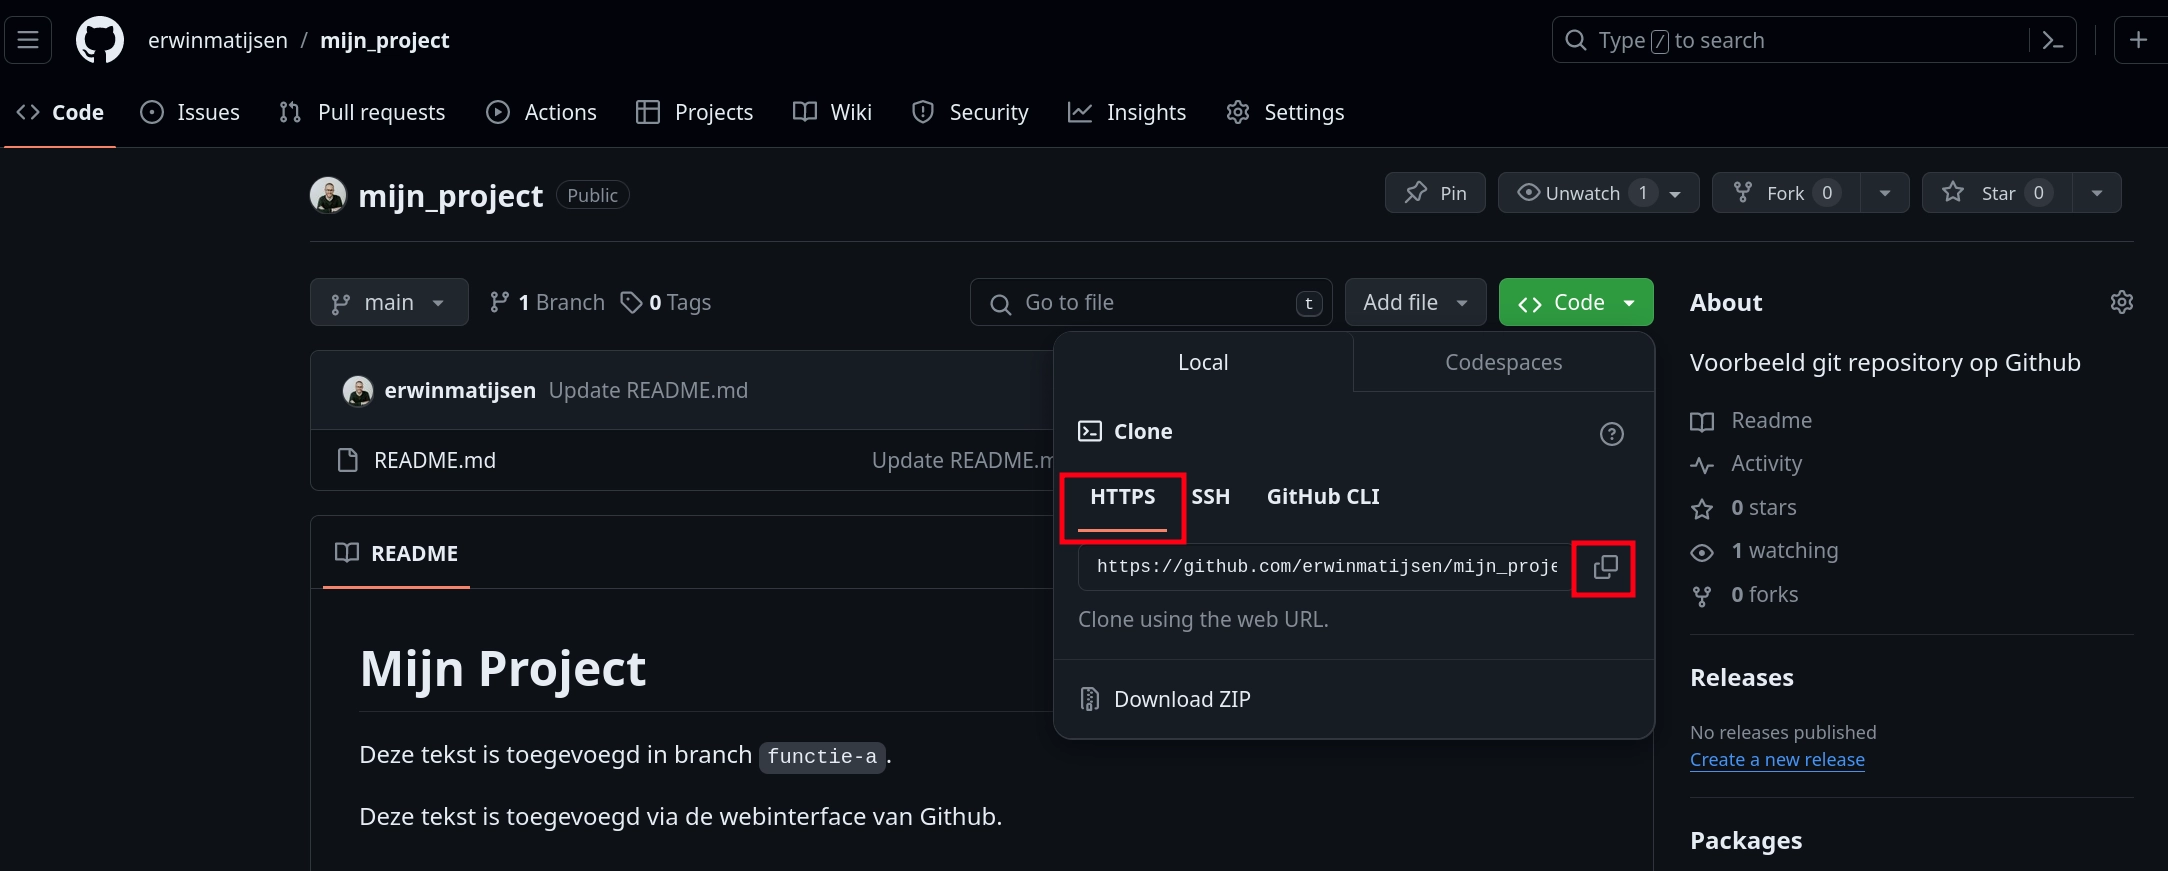This screenshot has width=2168, height=871.
Task: Click Create a new release link
Action: (x=1777, y=760)
